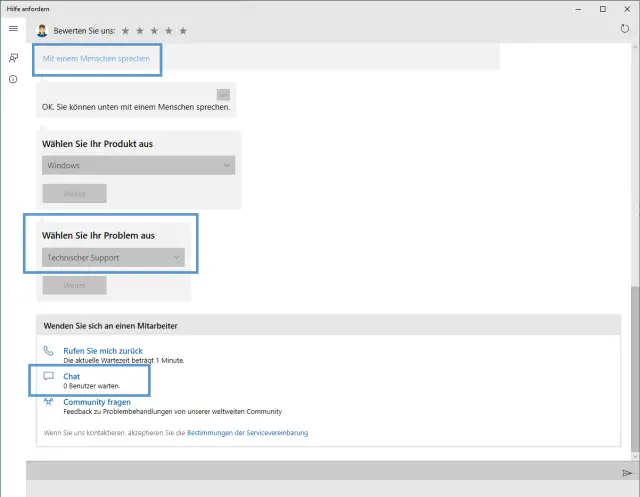Viewport: 640px width, 497px height.
Task: Click the virtual agent avatar icon
Action: 42,30
